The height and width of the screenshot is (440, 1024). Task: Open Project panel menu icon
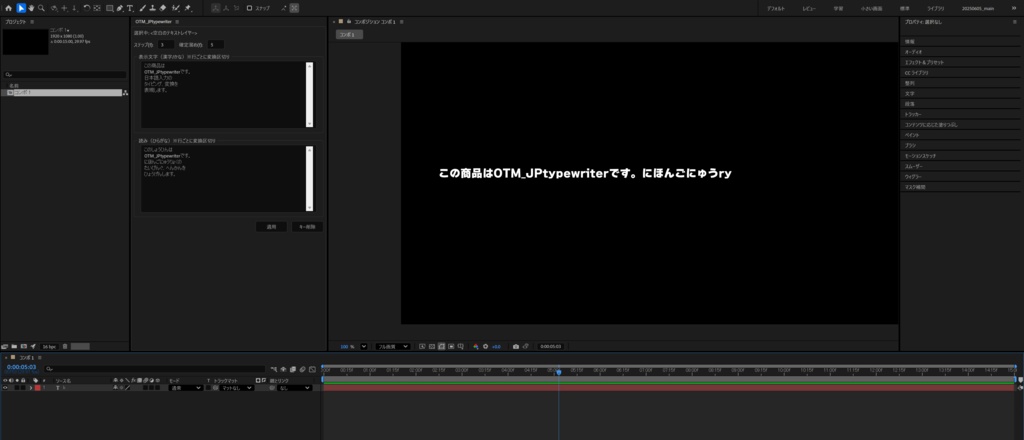(x=32, y=22)
